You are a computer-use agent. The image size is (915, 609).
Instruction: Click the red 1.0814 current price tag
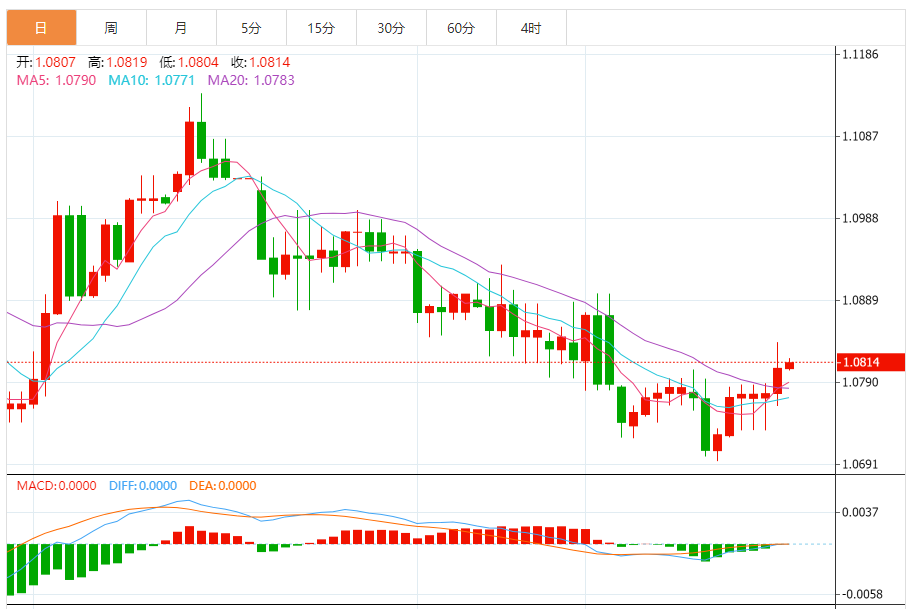click(871, 362)
